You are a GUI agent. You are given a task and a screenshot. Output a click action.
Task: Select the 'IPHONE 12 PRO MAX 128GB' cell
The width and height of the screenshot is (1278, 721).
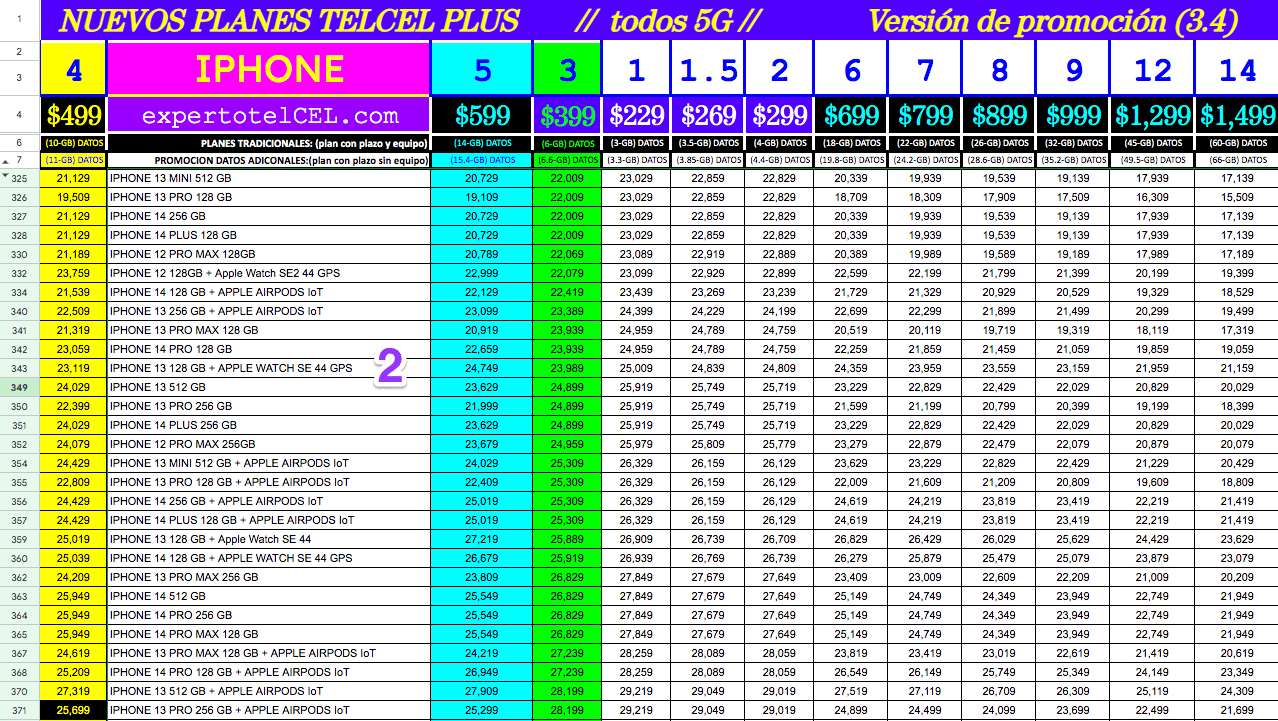[x=269, y=254]
